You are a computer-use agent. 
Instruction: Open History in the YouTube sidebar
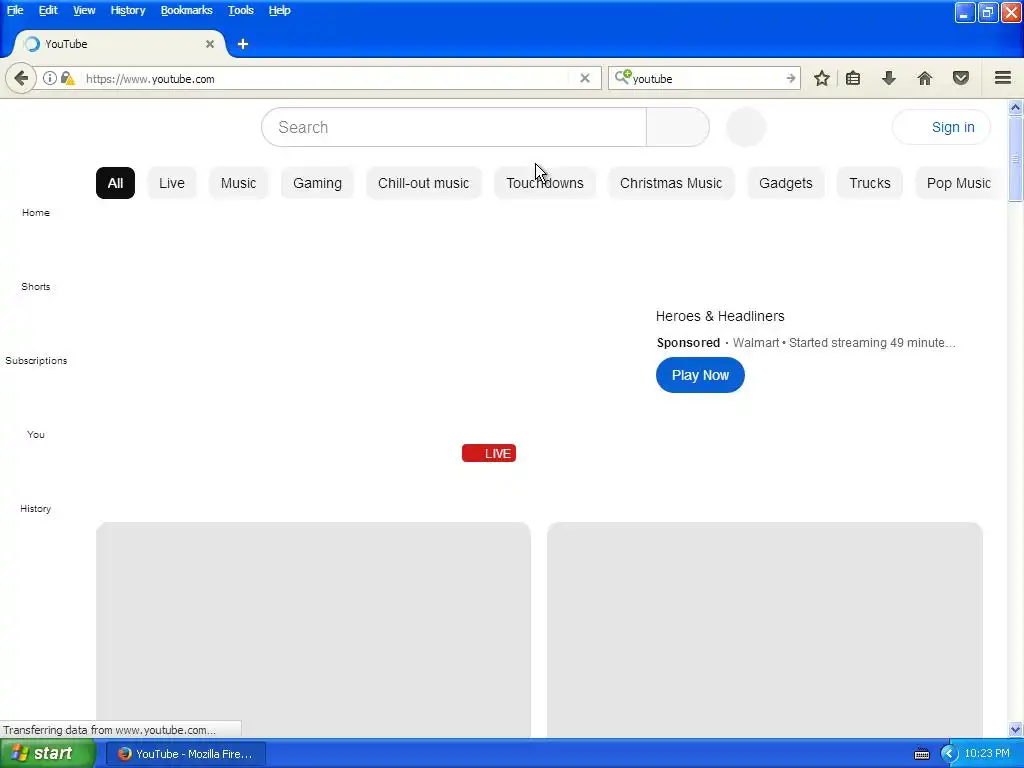[x=35, y=508]
